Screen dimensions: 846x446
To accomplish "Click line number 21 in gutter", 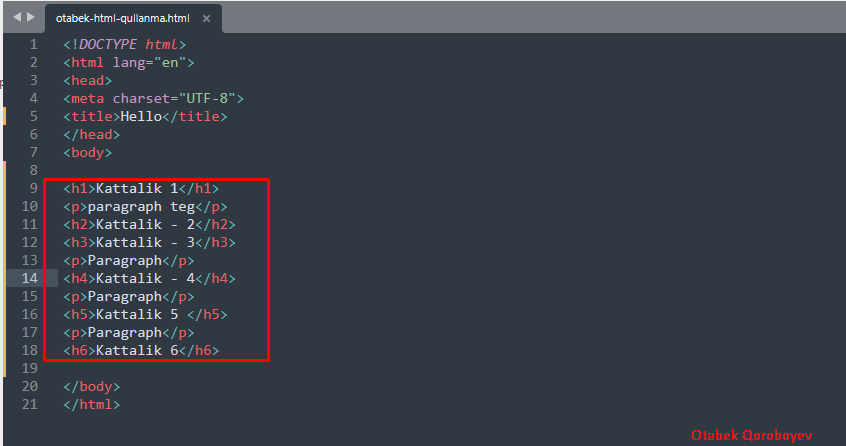I will pyautogui.click(x=30, y=404).
